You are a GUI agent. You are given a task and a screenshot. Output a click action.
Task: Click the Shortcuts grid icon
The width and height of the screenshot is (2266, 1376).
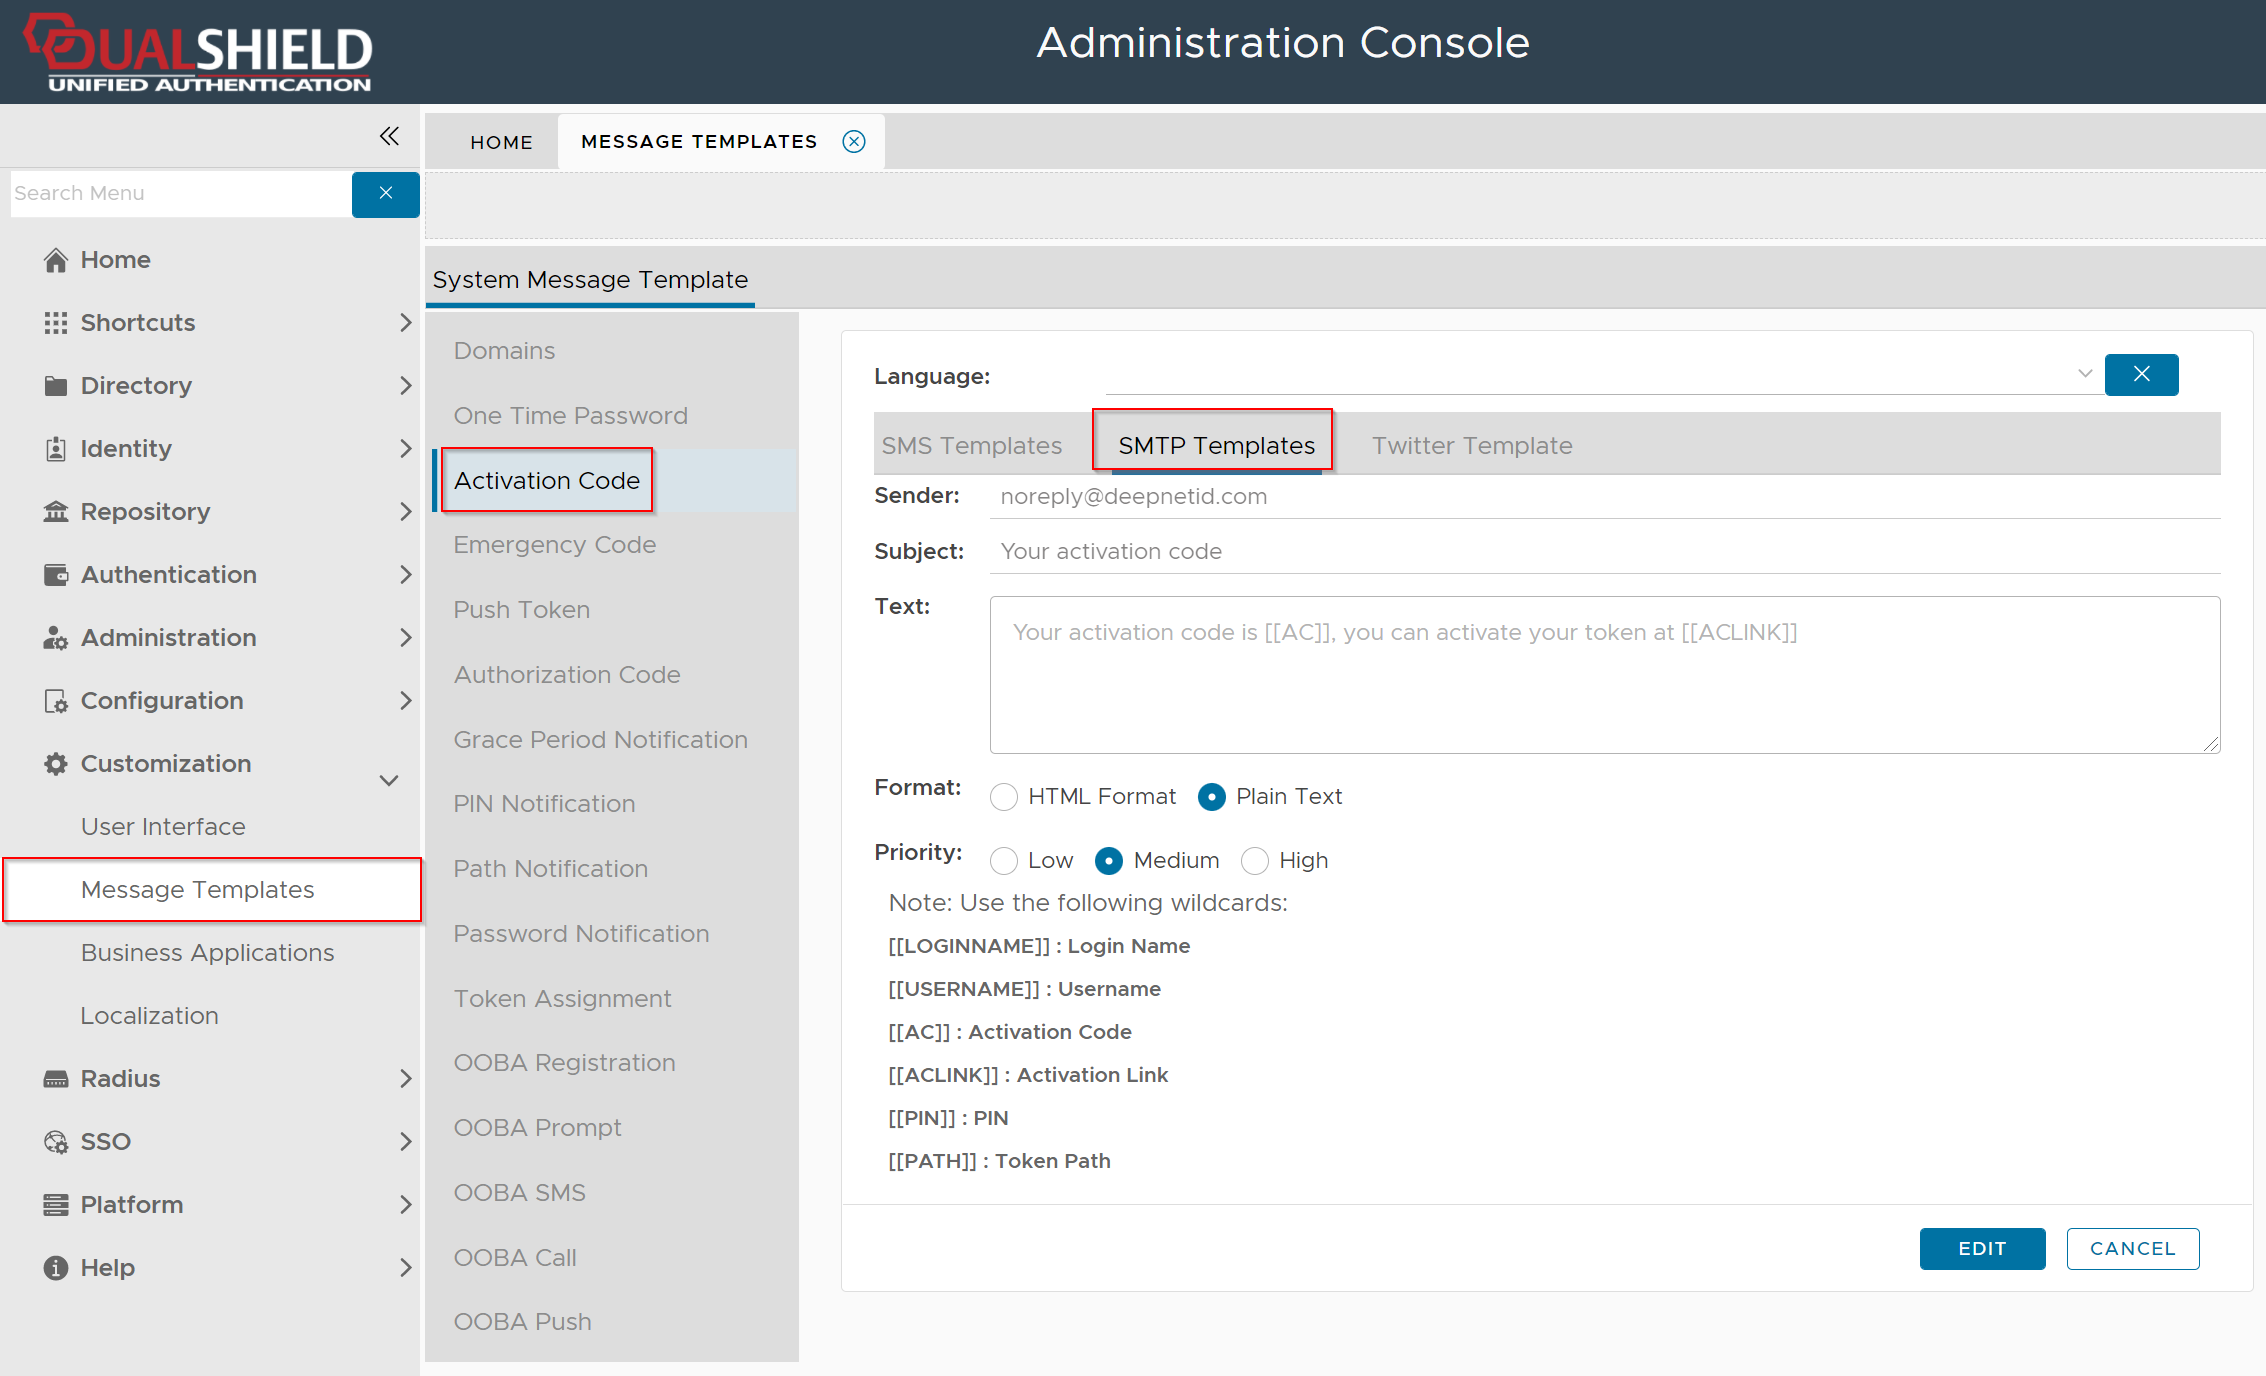pos(56,323)
